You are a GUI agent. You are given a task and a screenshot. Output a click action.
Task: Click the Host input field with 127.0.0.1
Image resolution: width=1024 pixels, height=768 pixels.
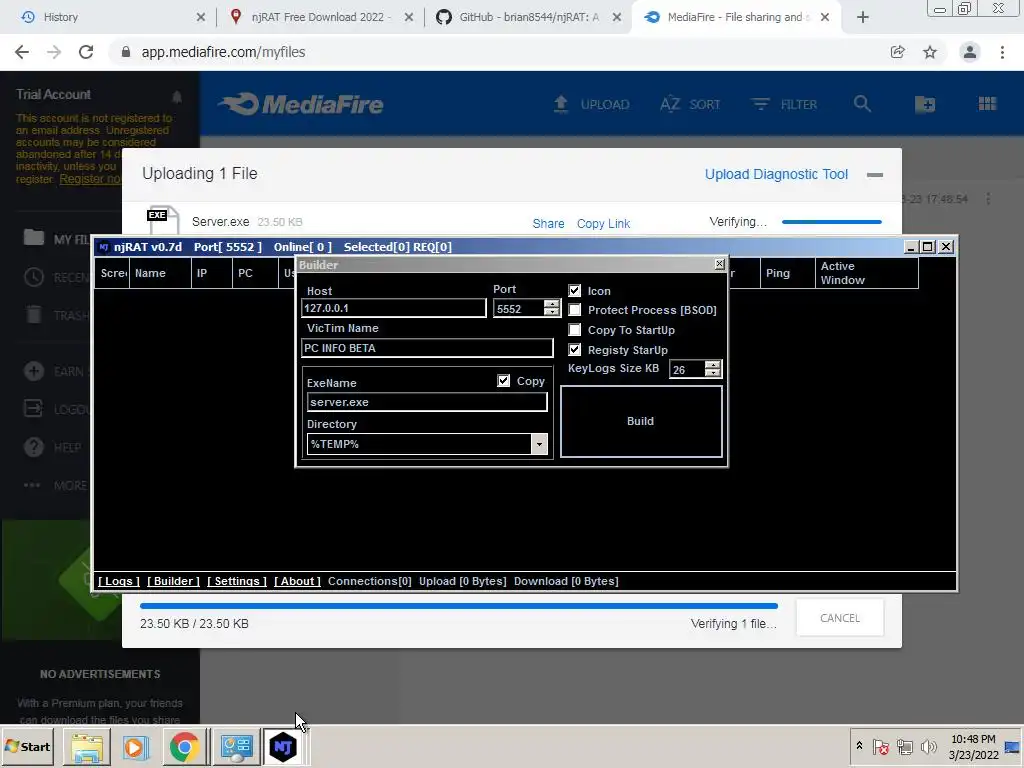point(394,308)
